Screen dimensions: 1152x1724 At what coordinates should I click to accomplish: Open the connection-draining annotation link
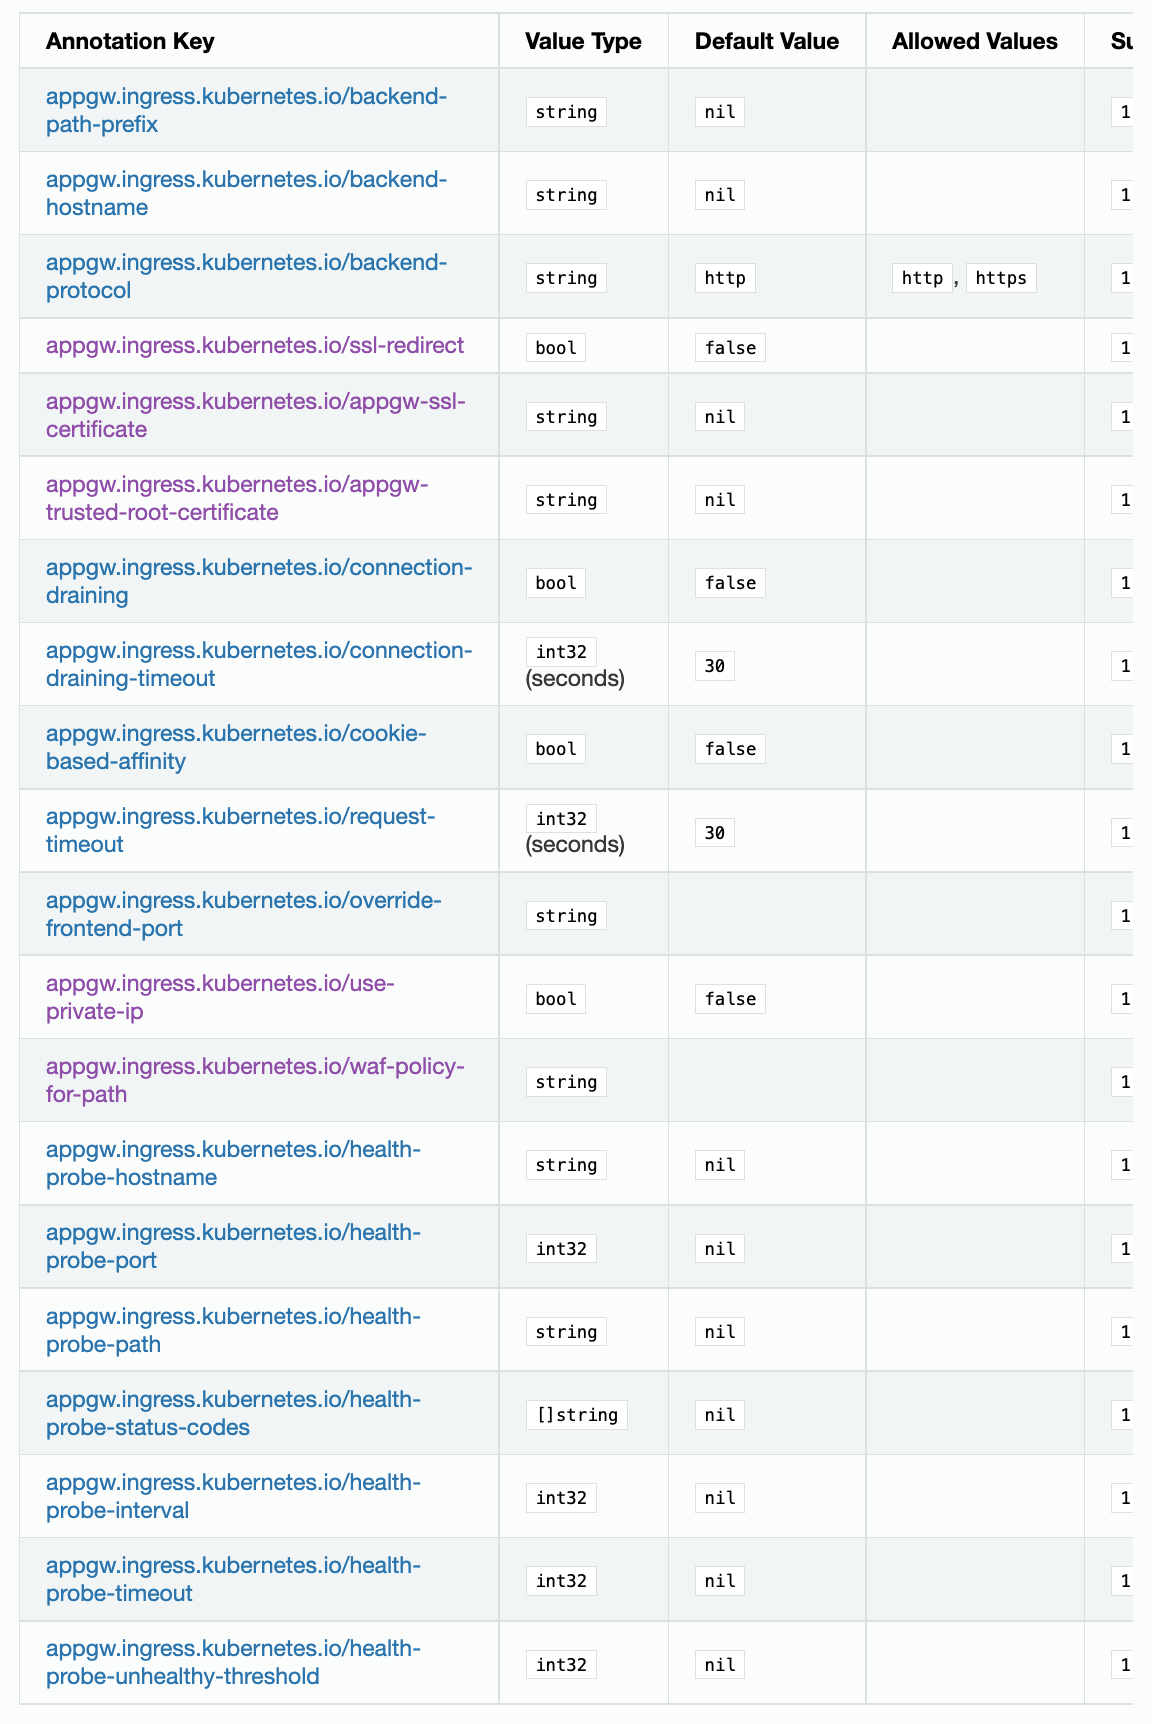(259, 581)
